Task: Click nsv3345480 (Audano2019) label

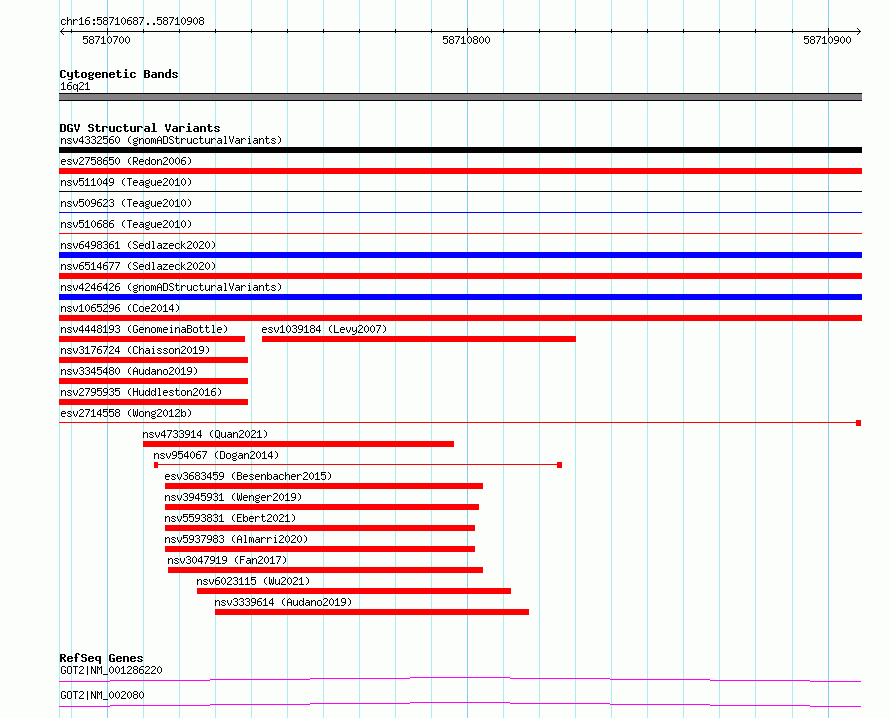Action: (129, 371)
